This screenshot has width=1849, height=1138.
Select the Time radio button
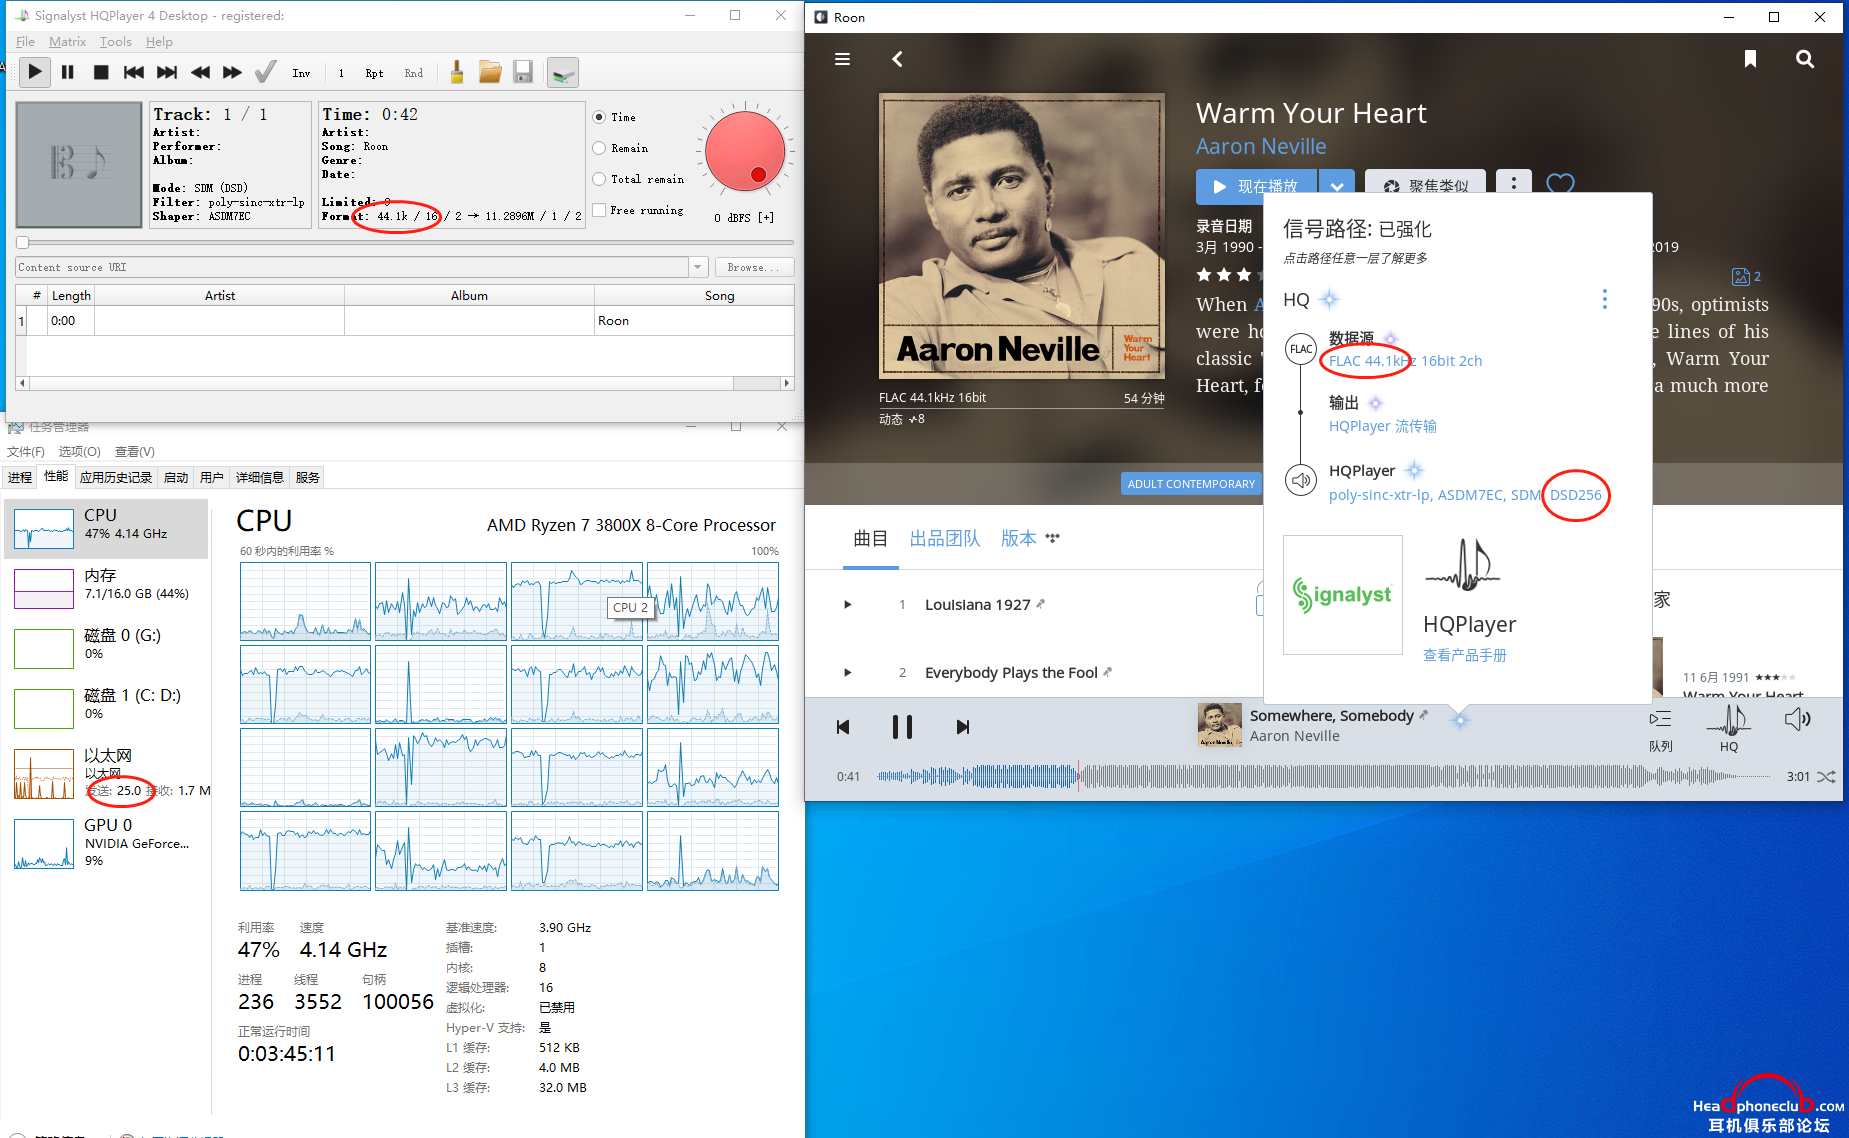(x=599, y=117)
